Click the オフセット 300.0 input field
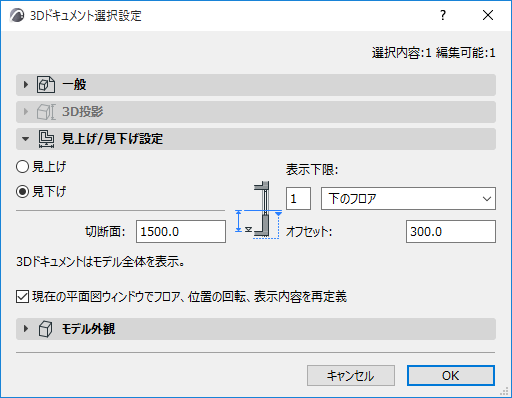Viewport: 512px width, 398px height. click(x=451, y=232)
